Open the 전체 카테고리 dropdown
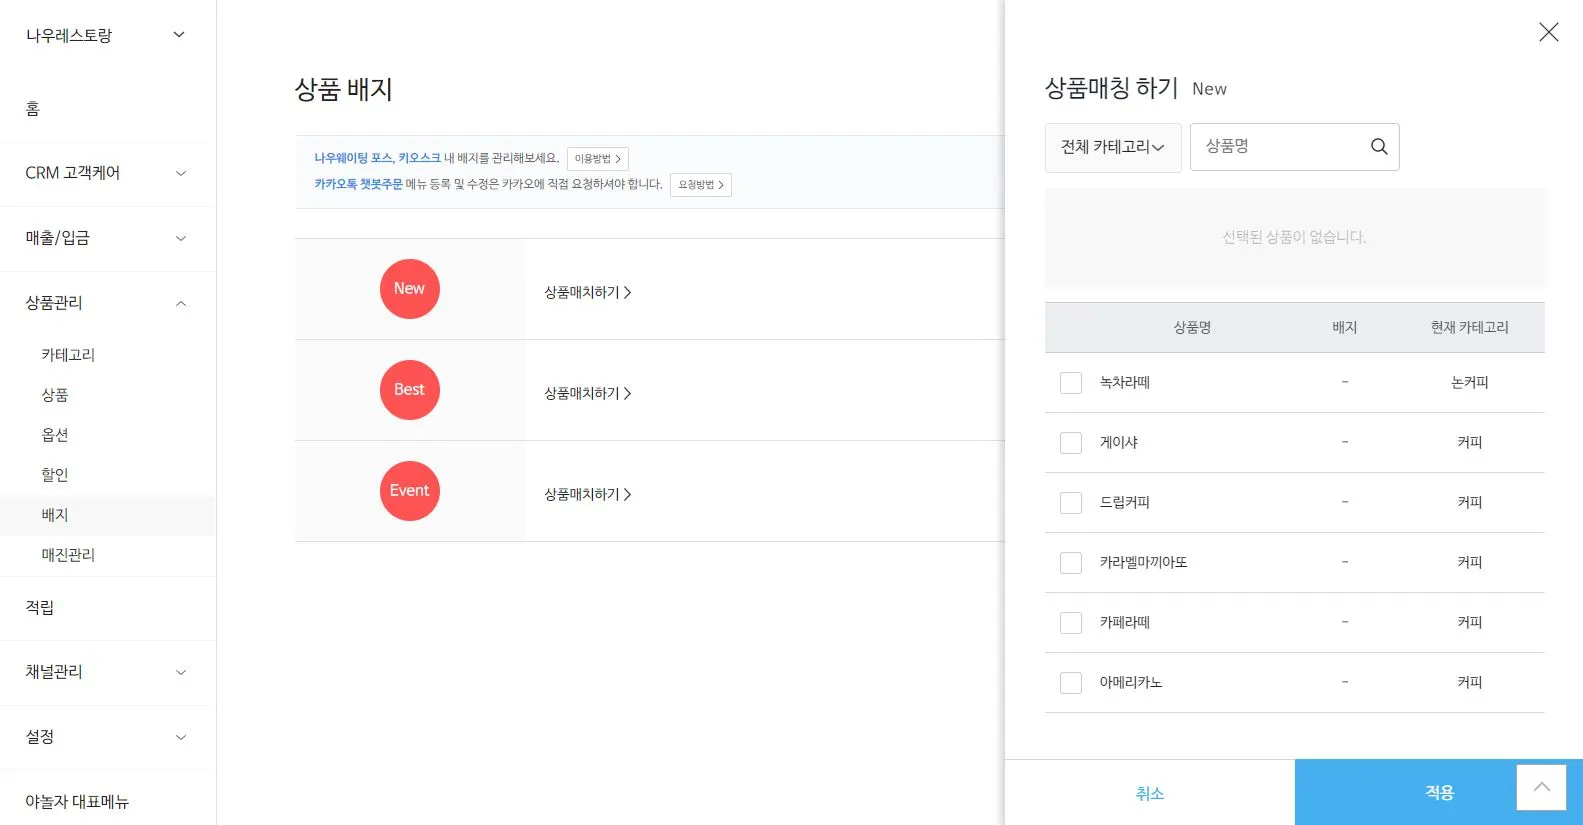Image resolution: width=1583 pixels, height=825 pixels. [1112, 147]
